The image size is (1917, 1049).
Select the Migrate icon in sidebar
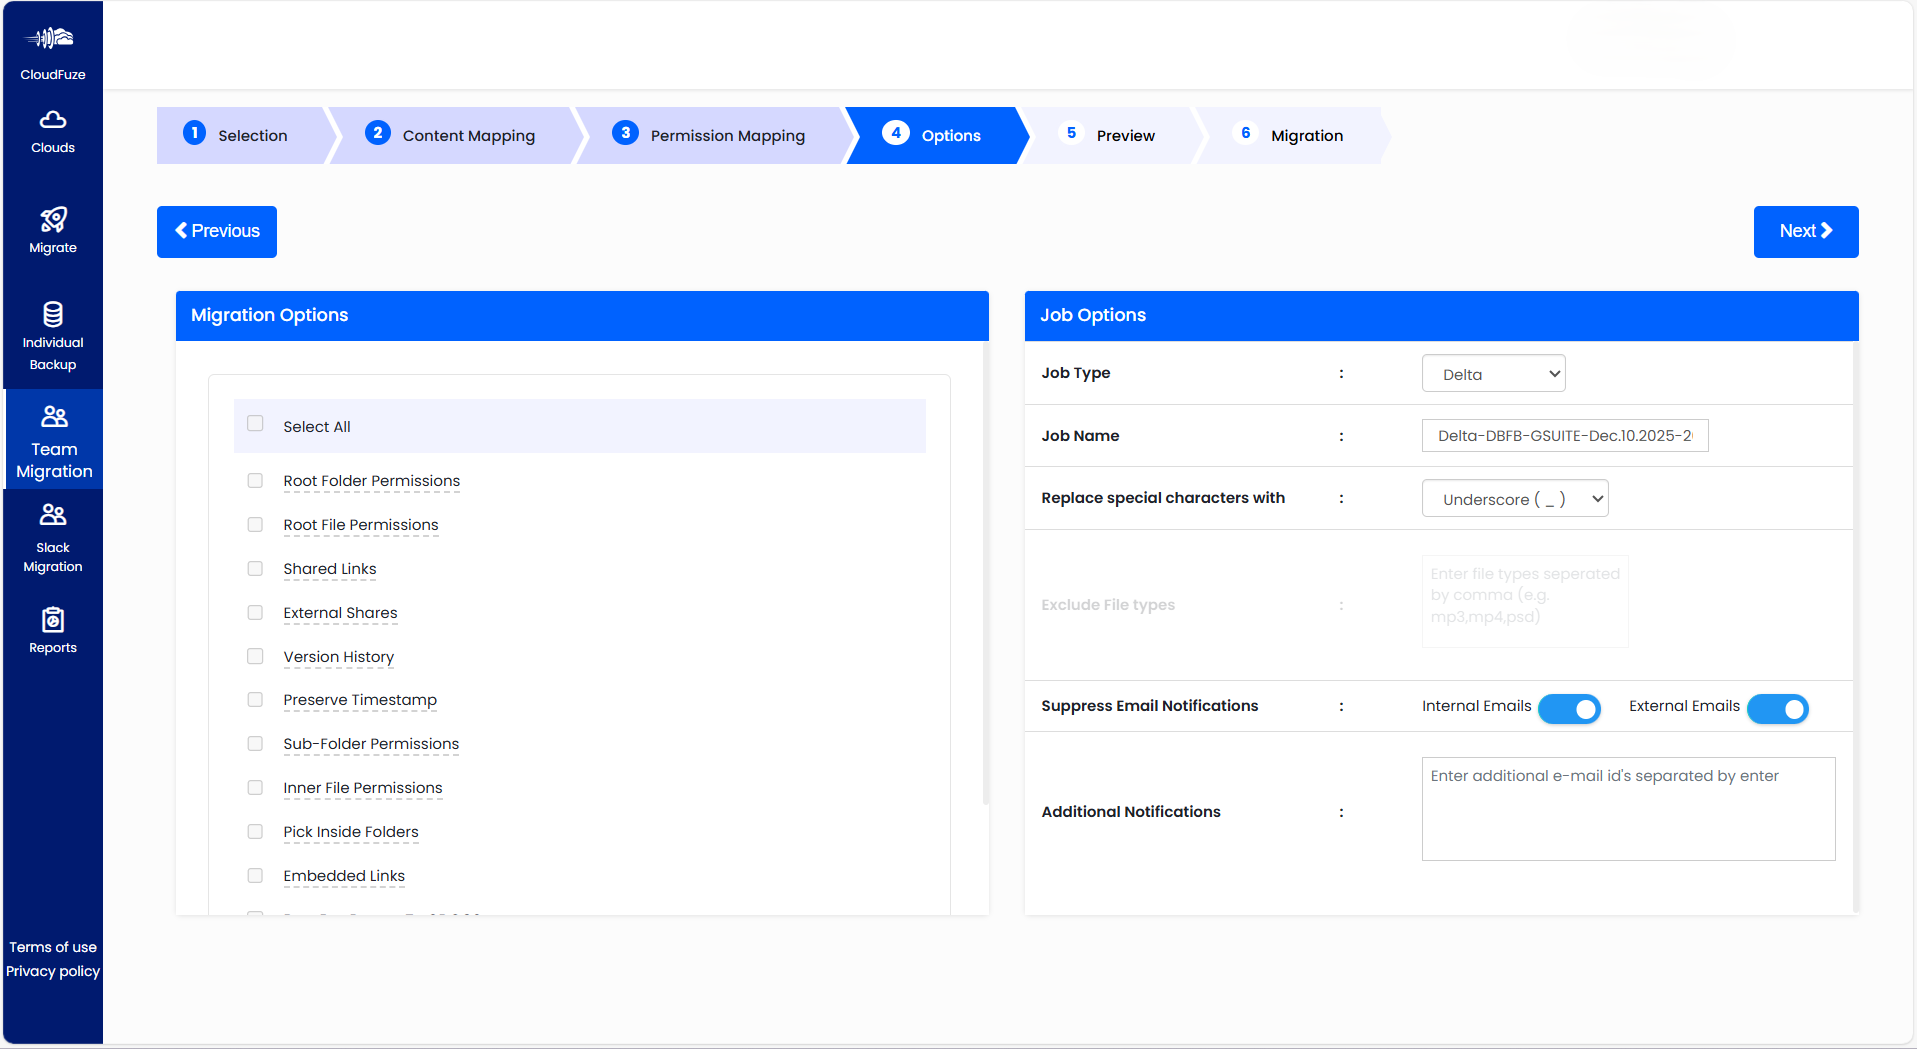[52, 230]
